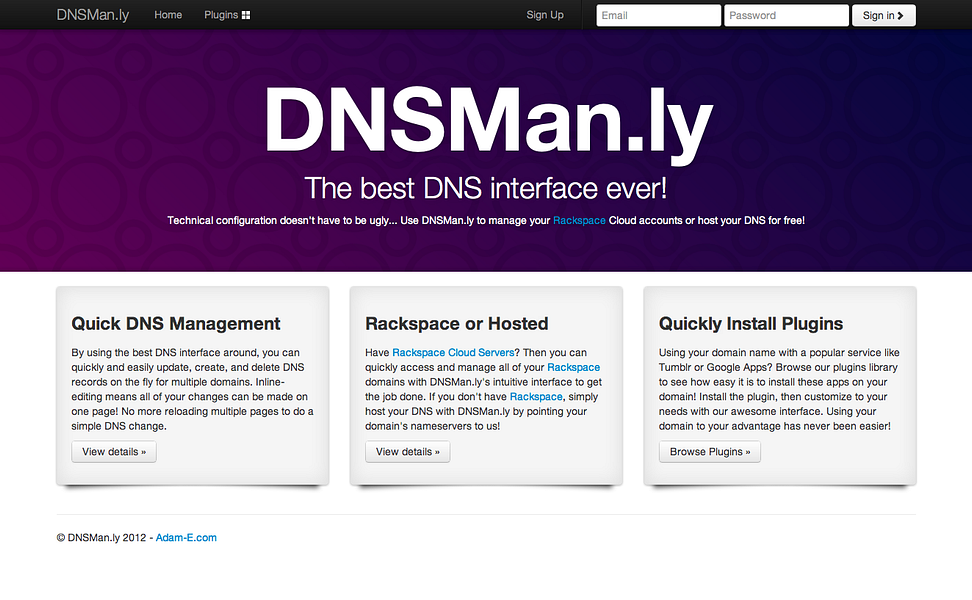Click the Quick DNS Management heading
The image size is (972, 600).
(x=175, y=324)
